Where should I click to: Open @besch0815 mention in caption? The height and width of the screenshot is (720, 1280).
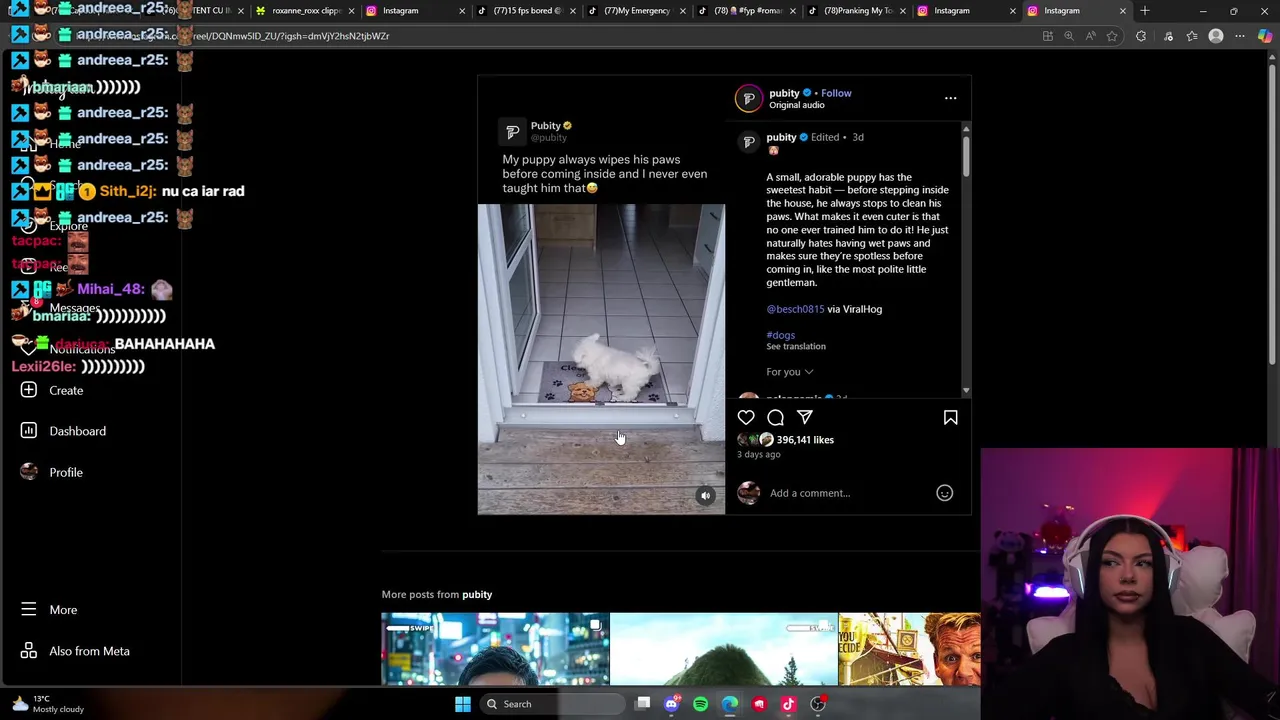pyautogui.click(x=795, y=309)
